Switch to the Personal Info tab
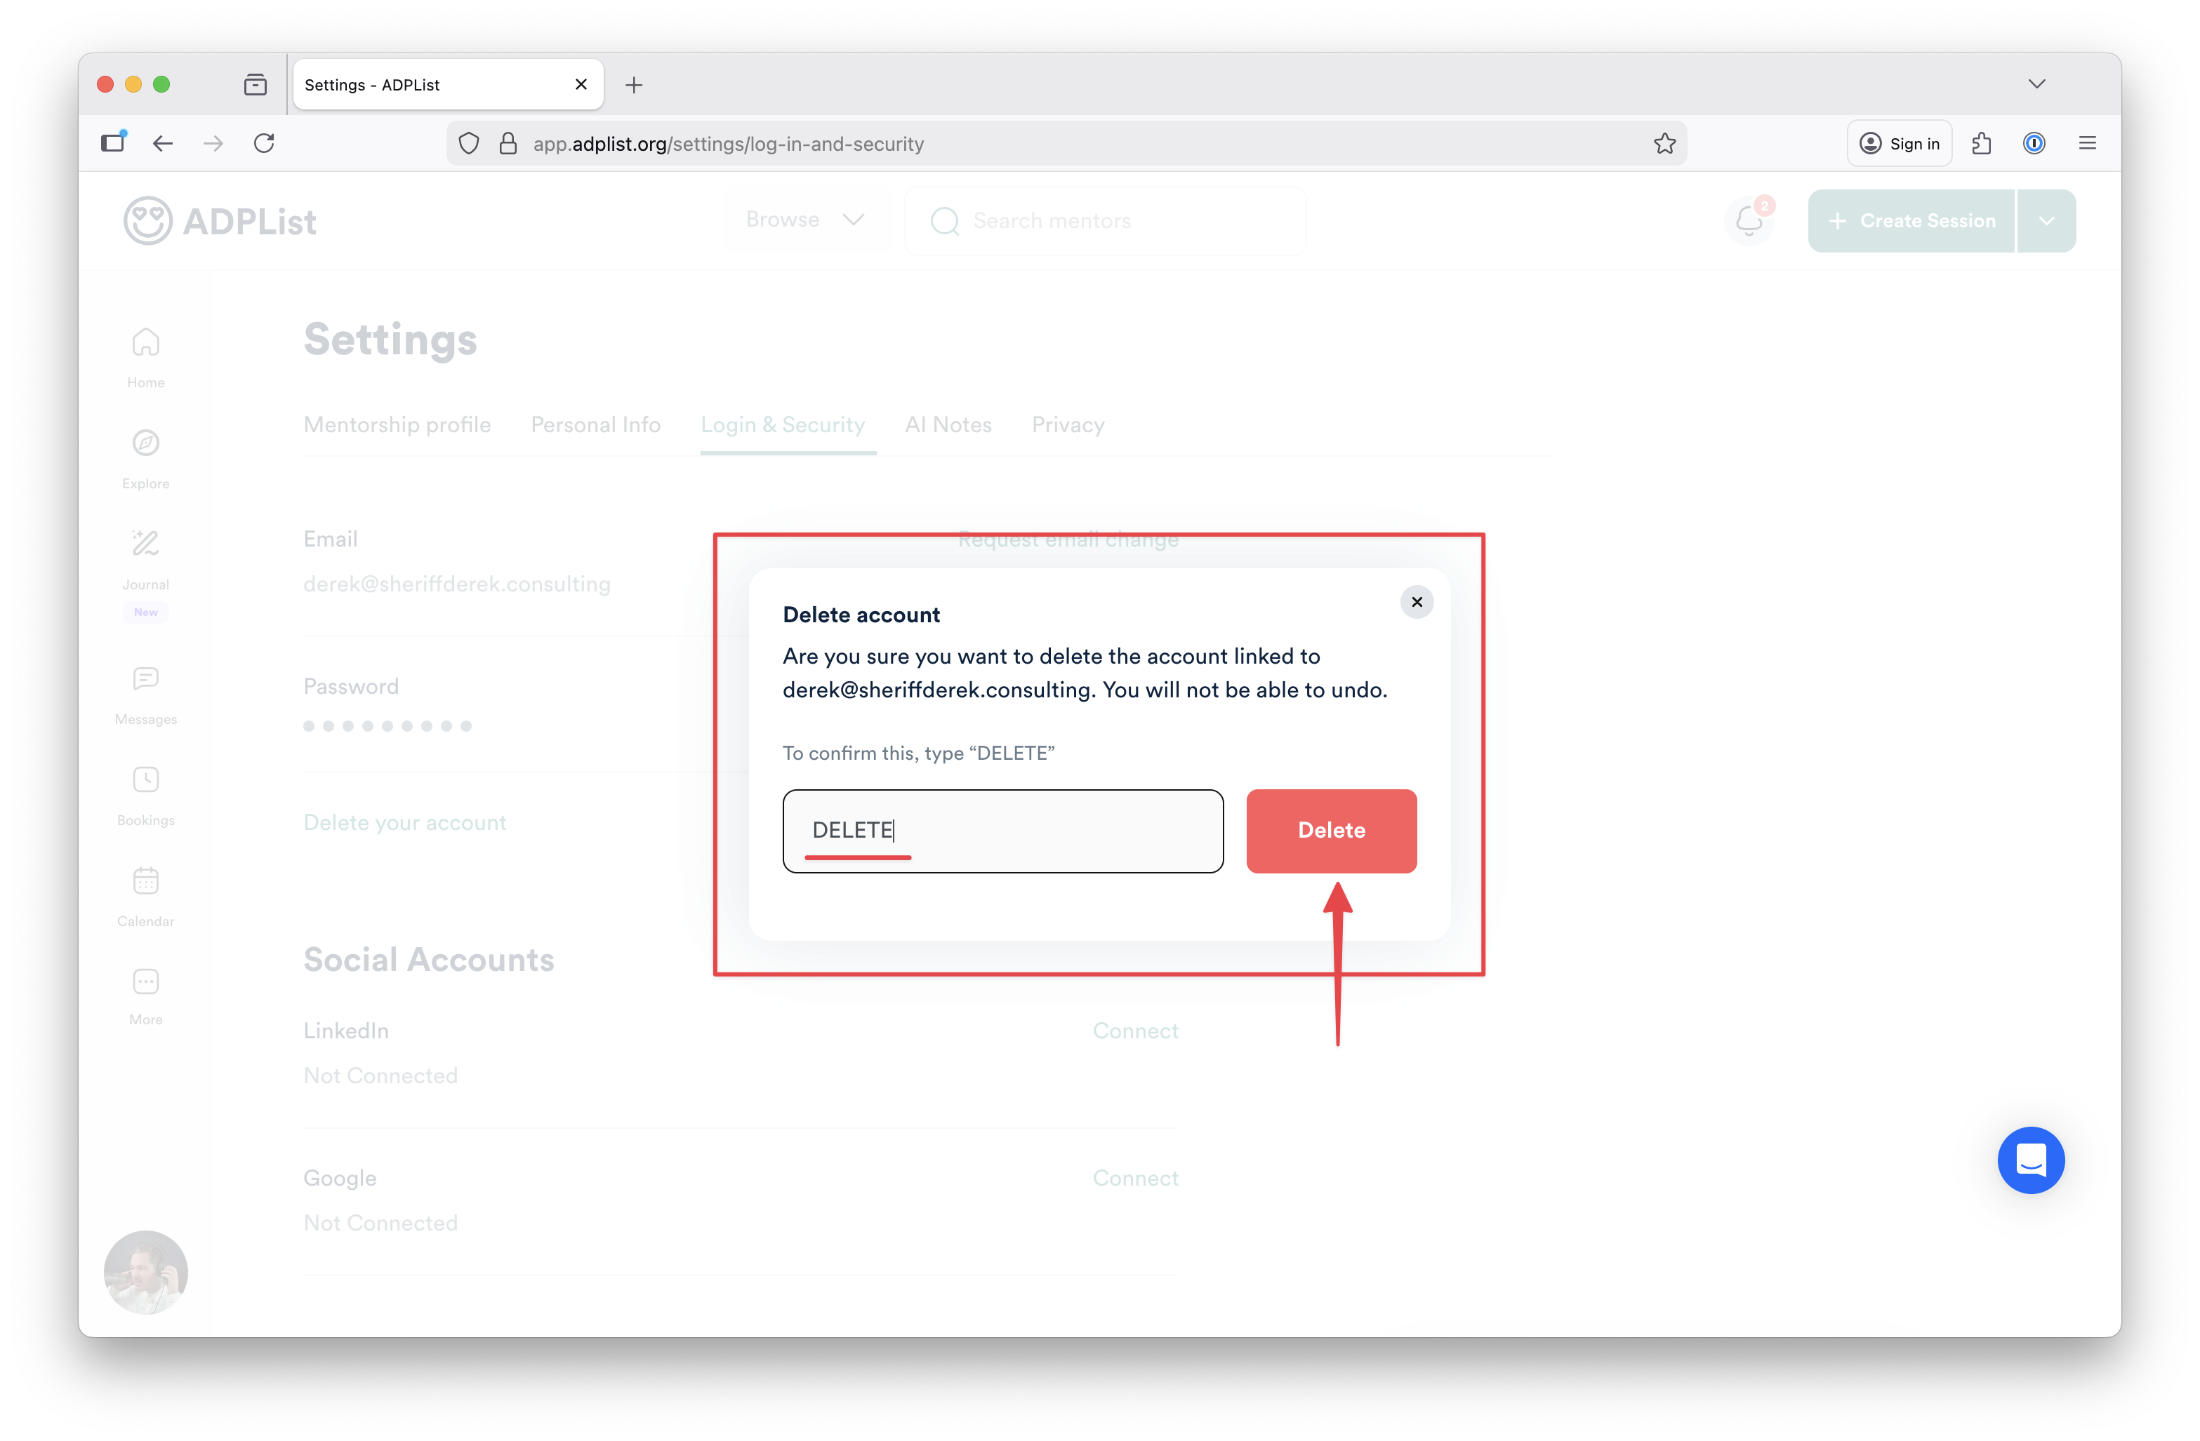Screen dimensions: 2200x1441 click(595, 424)
